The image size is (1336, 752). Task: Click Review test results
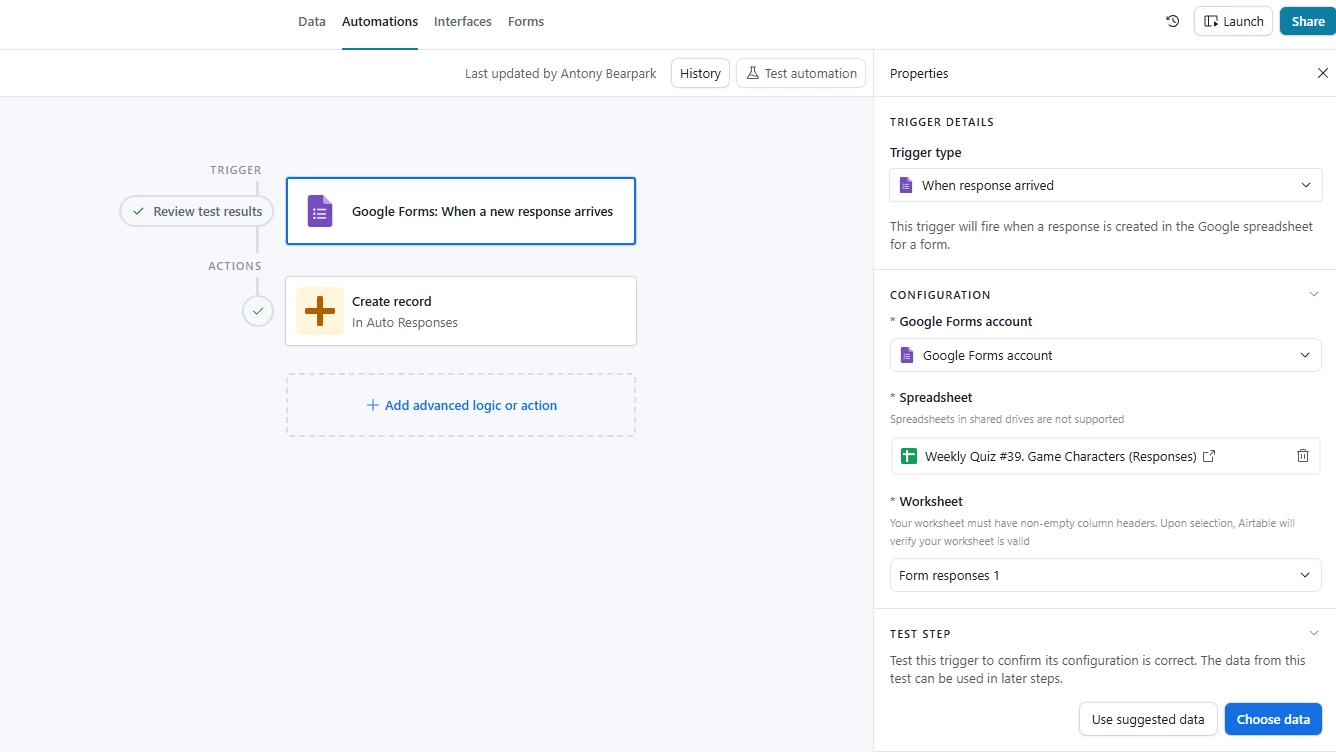coord(197,211)
